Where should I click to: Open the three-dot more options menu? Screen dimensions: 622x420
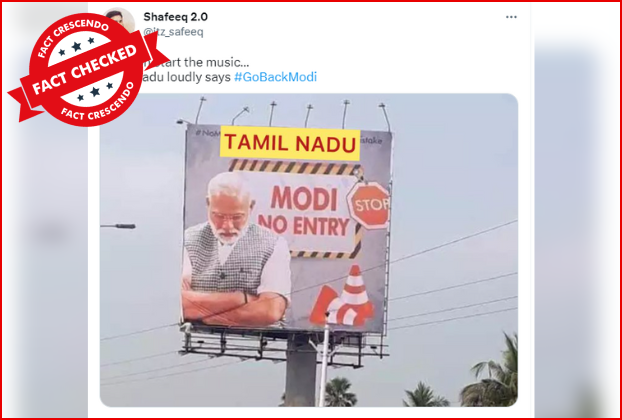[511, 17]
